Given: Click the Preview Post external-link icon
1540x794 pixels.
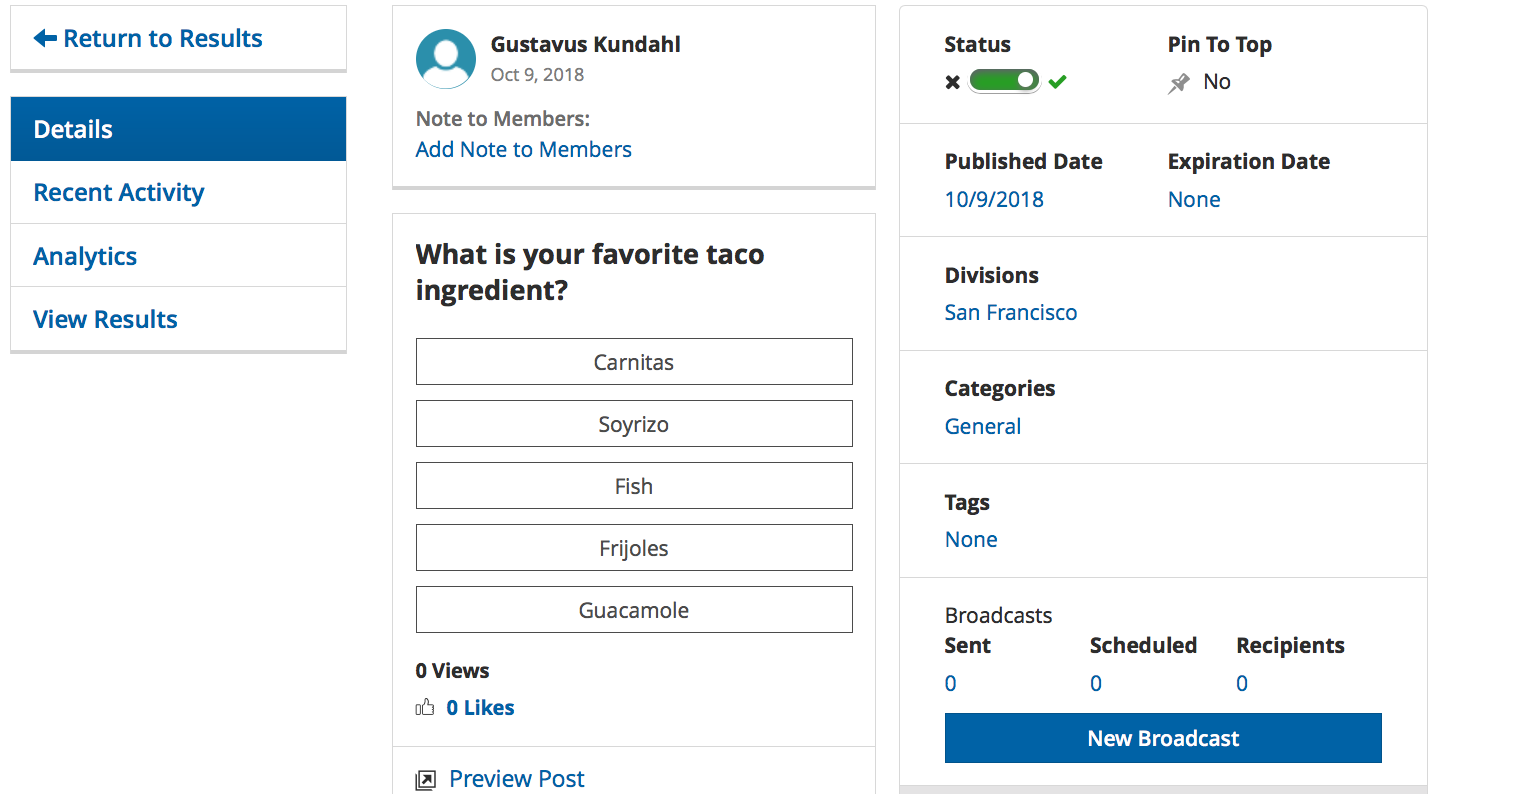Looking at the screenshot, I should click(426, 780).
